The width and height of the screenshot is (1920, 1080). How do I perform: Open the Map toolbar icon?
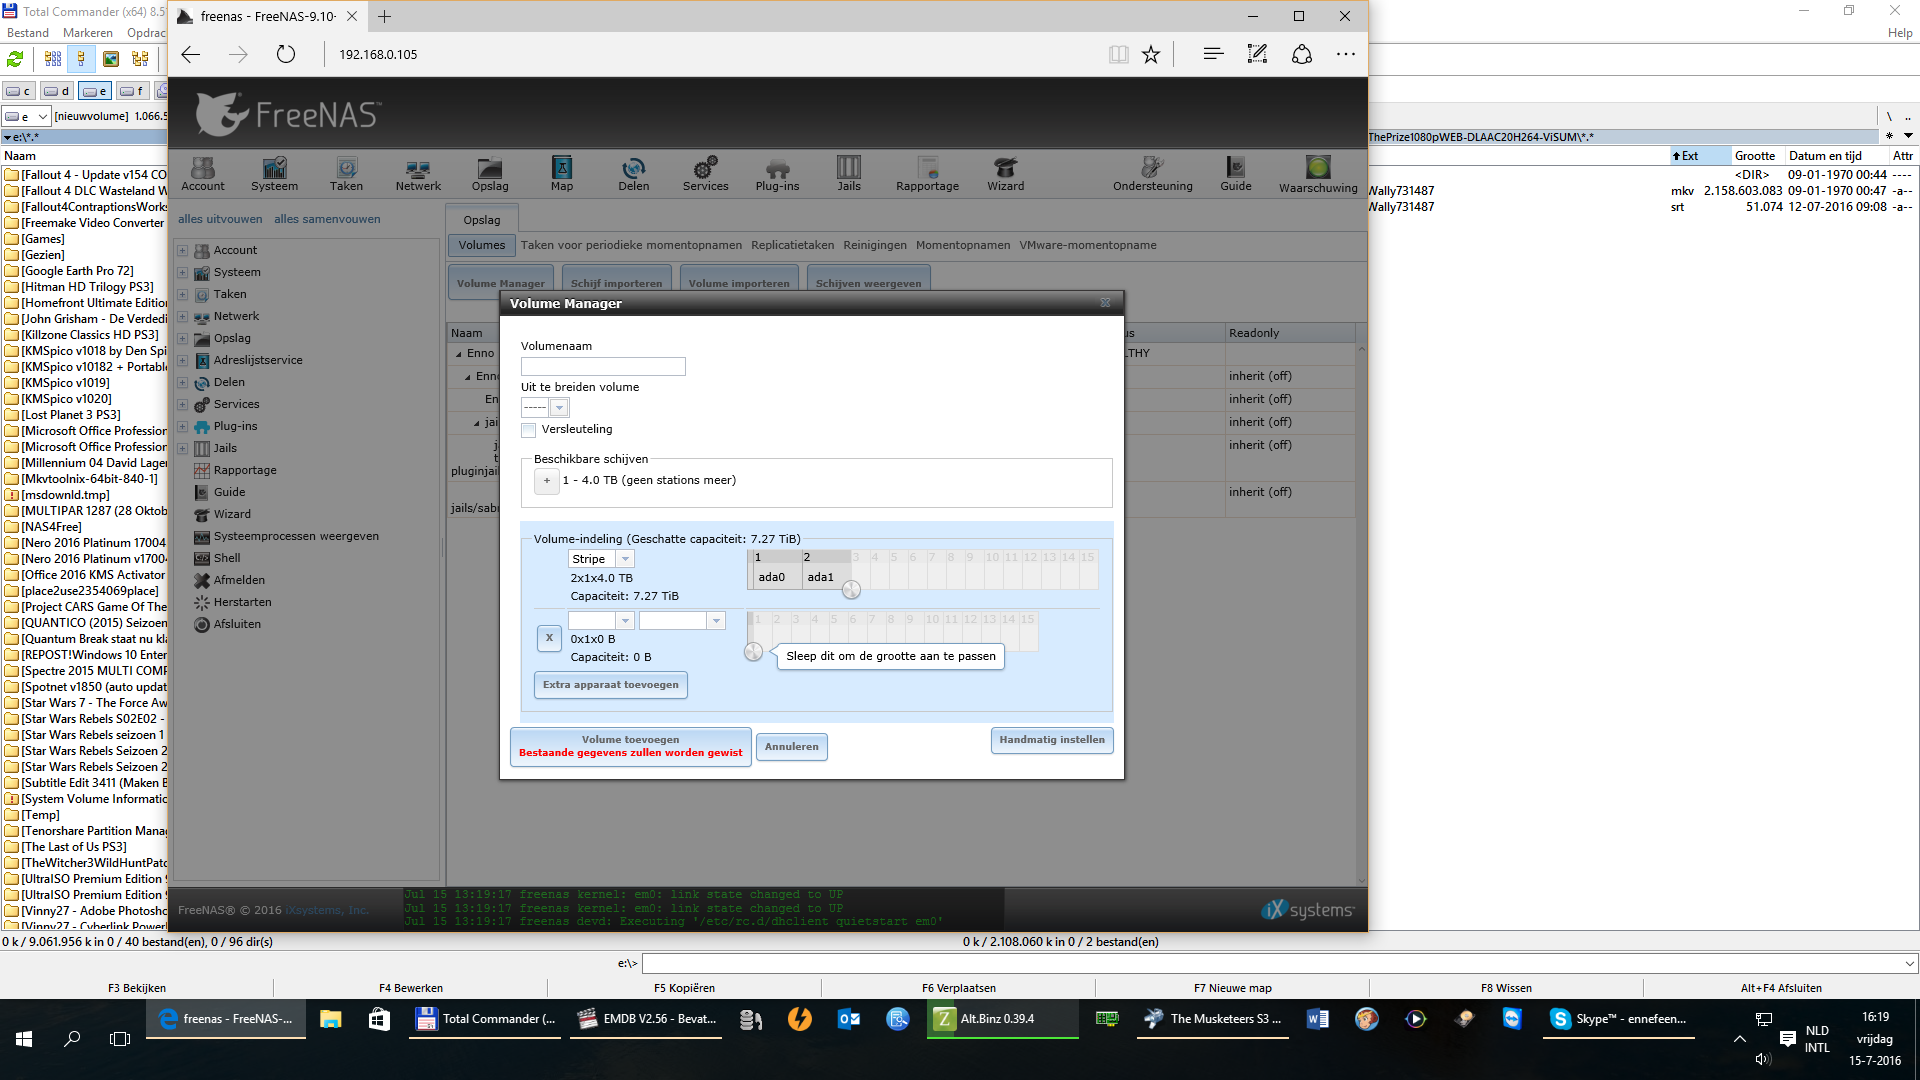(562, 173)
